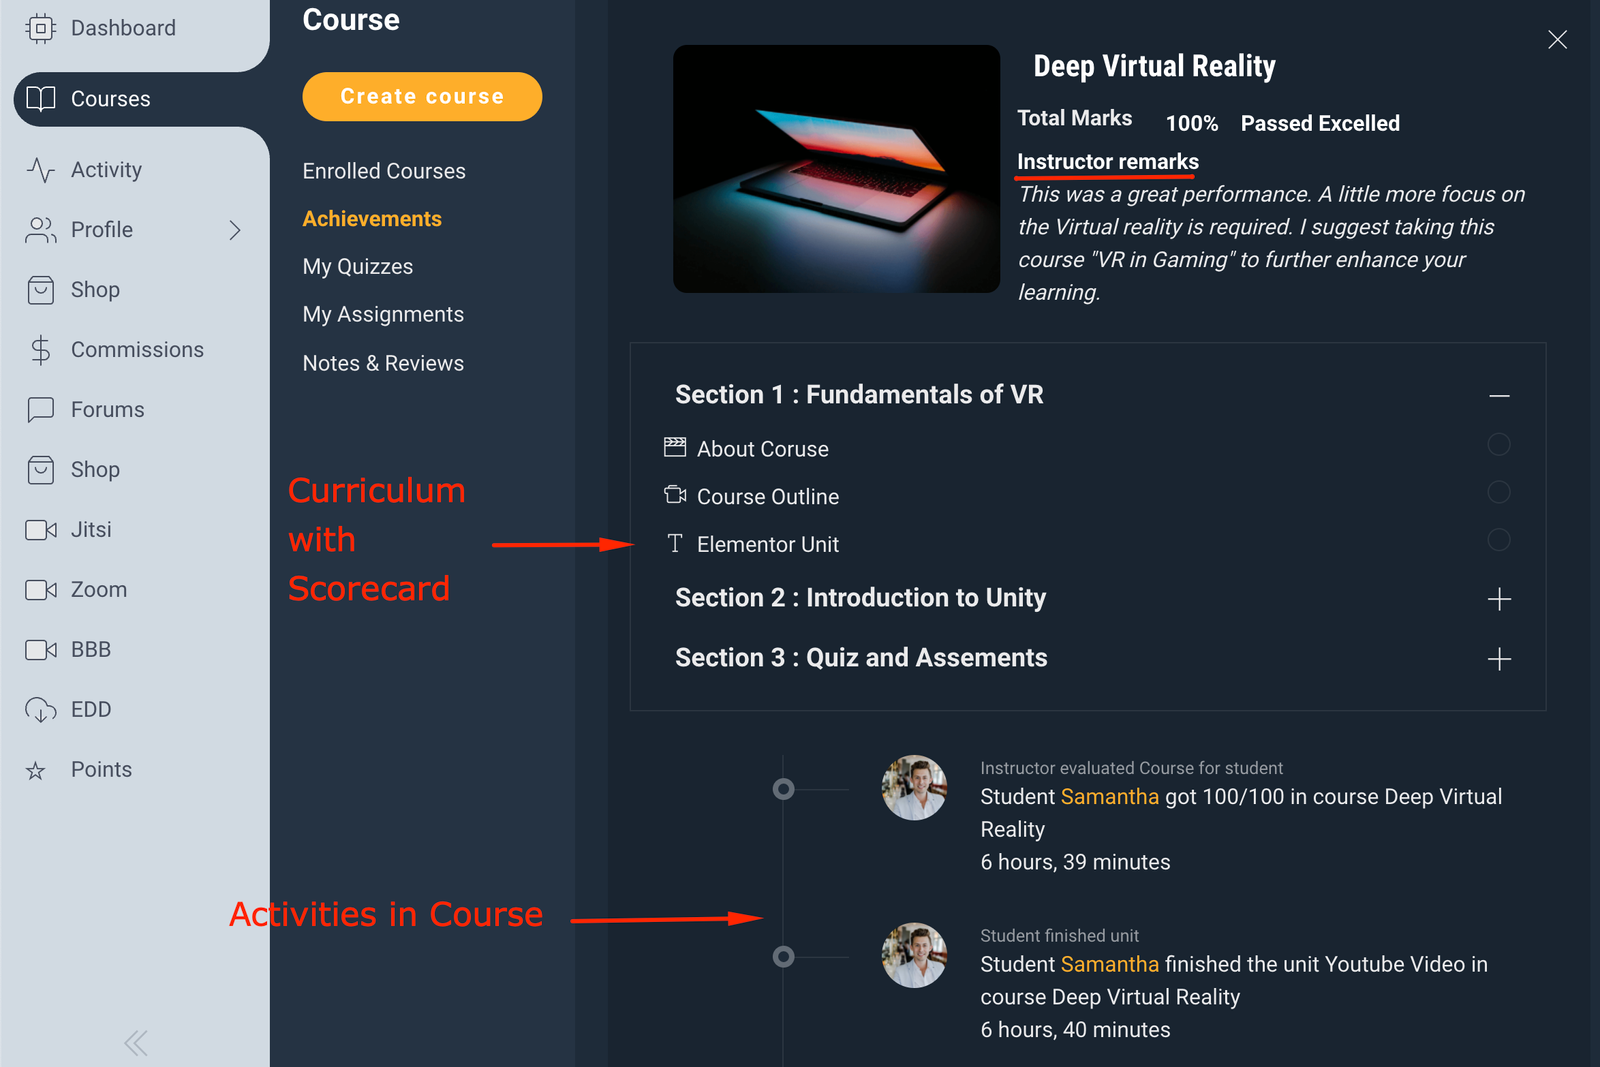Click the Zoom video camera icon
Screen dimensions: 1600x1067
(x=40, y=590)
